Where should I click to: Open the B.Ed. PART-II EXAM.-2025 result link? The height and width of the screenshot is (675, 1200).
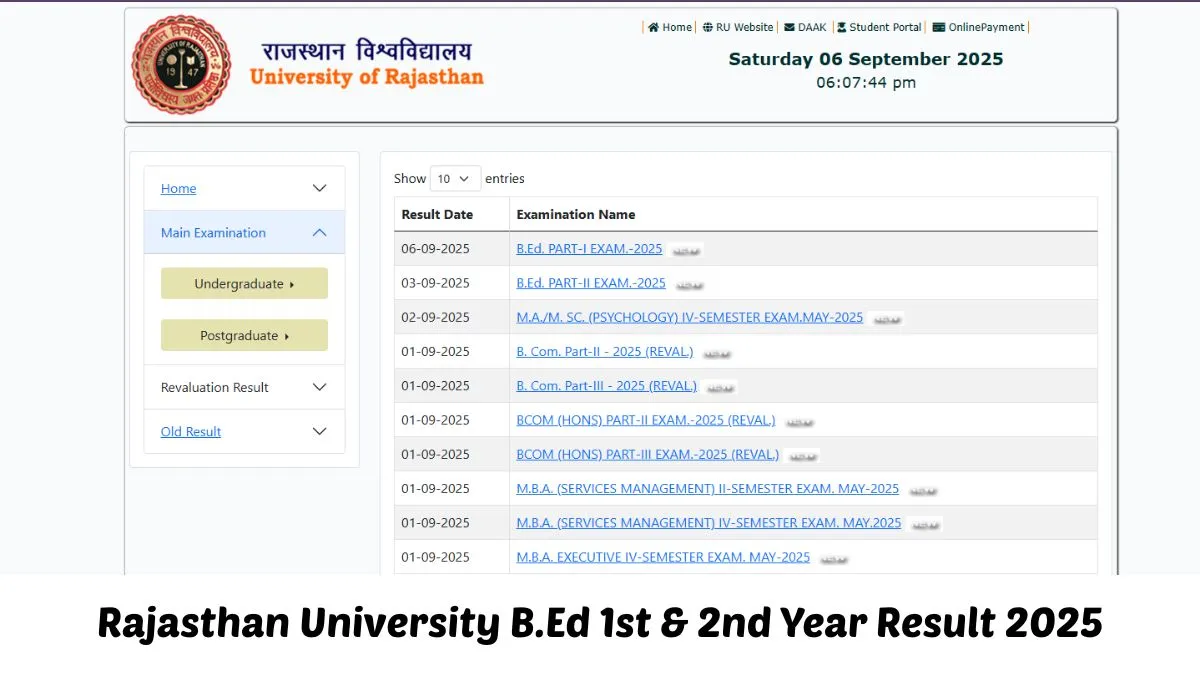click(591, 283)
